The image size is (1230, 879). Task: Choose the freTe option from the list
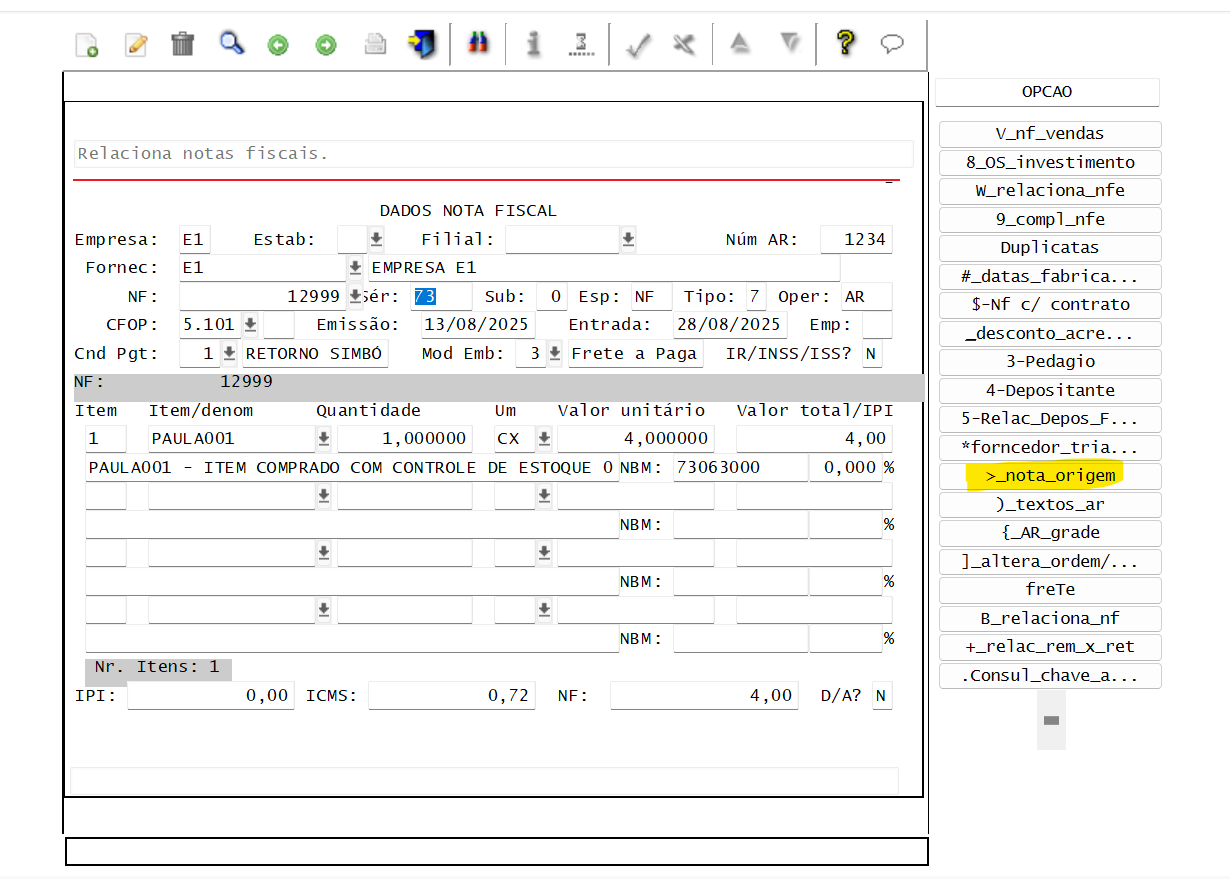(x=1050, y=590)
